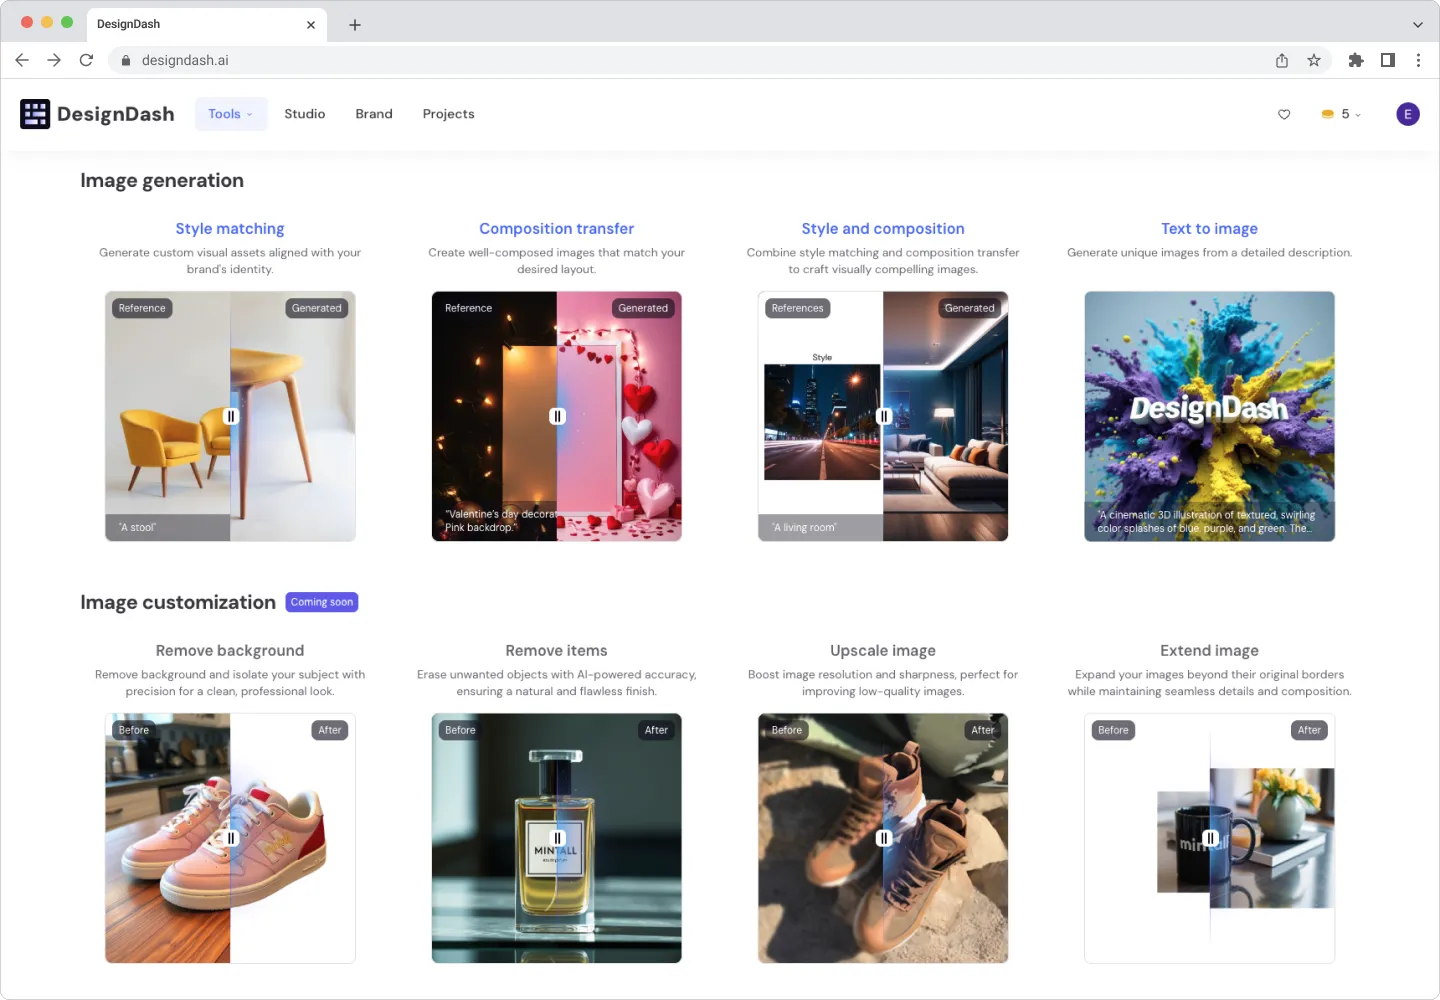Click the Extend image heading
Image resolution: width=1440 pixels, height=1000 pixels.
[1209, 651]
